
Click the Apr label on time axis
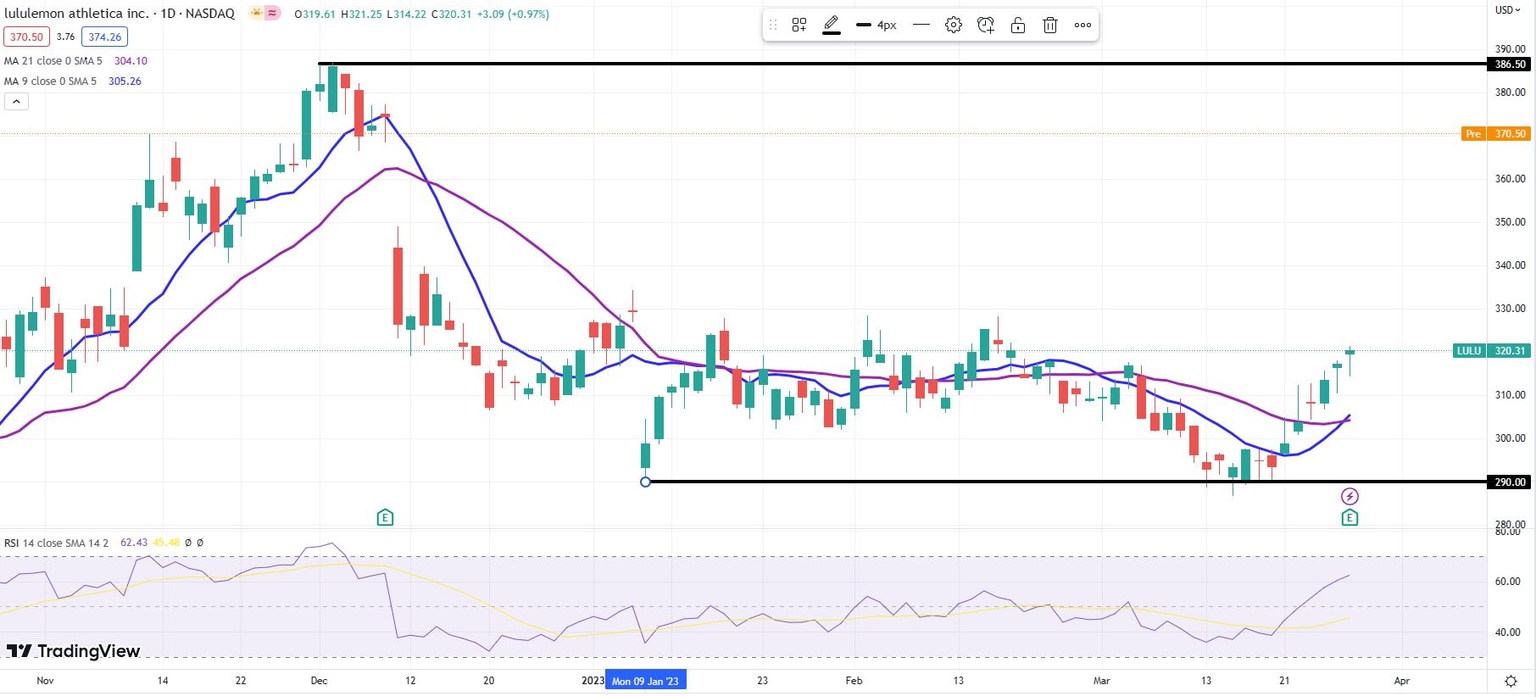point(1402,680)
